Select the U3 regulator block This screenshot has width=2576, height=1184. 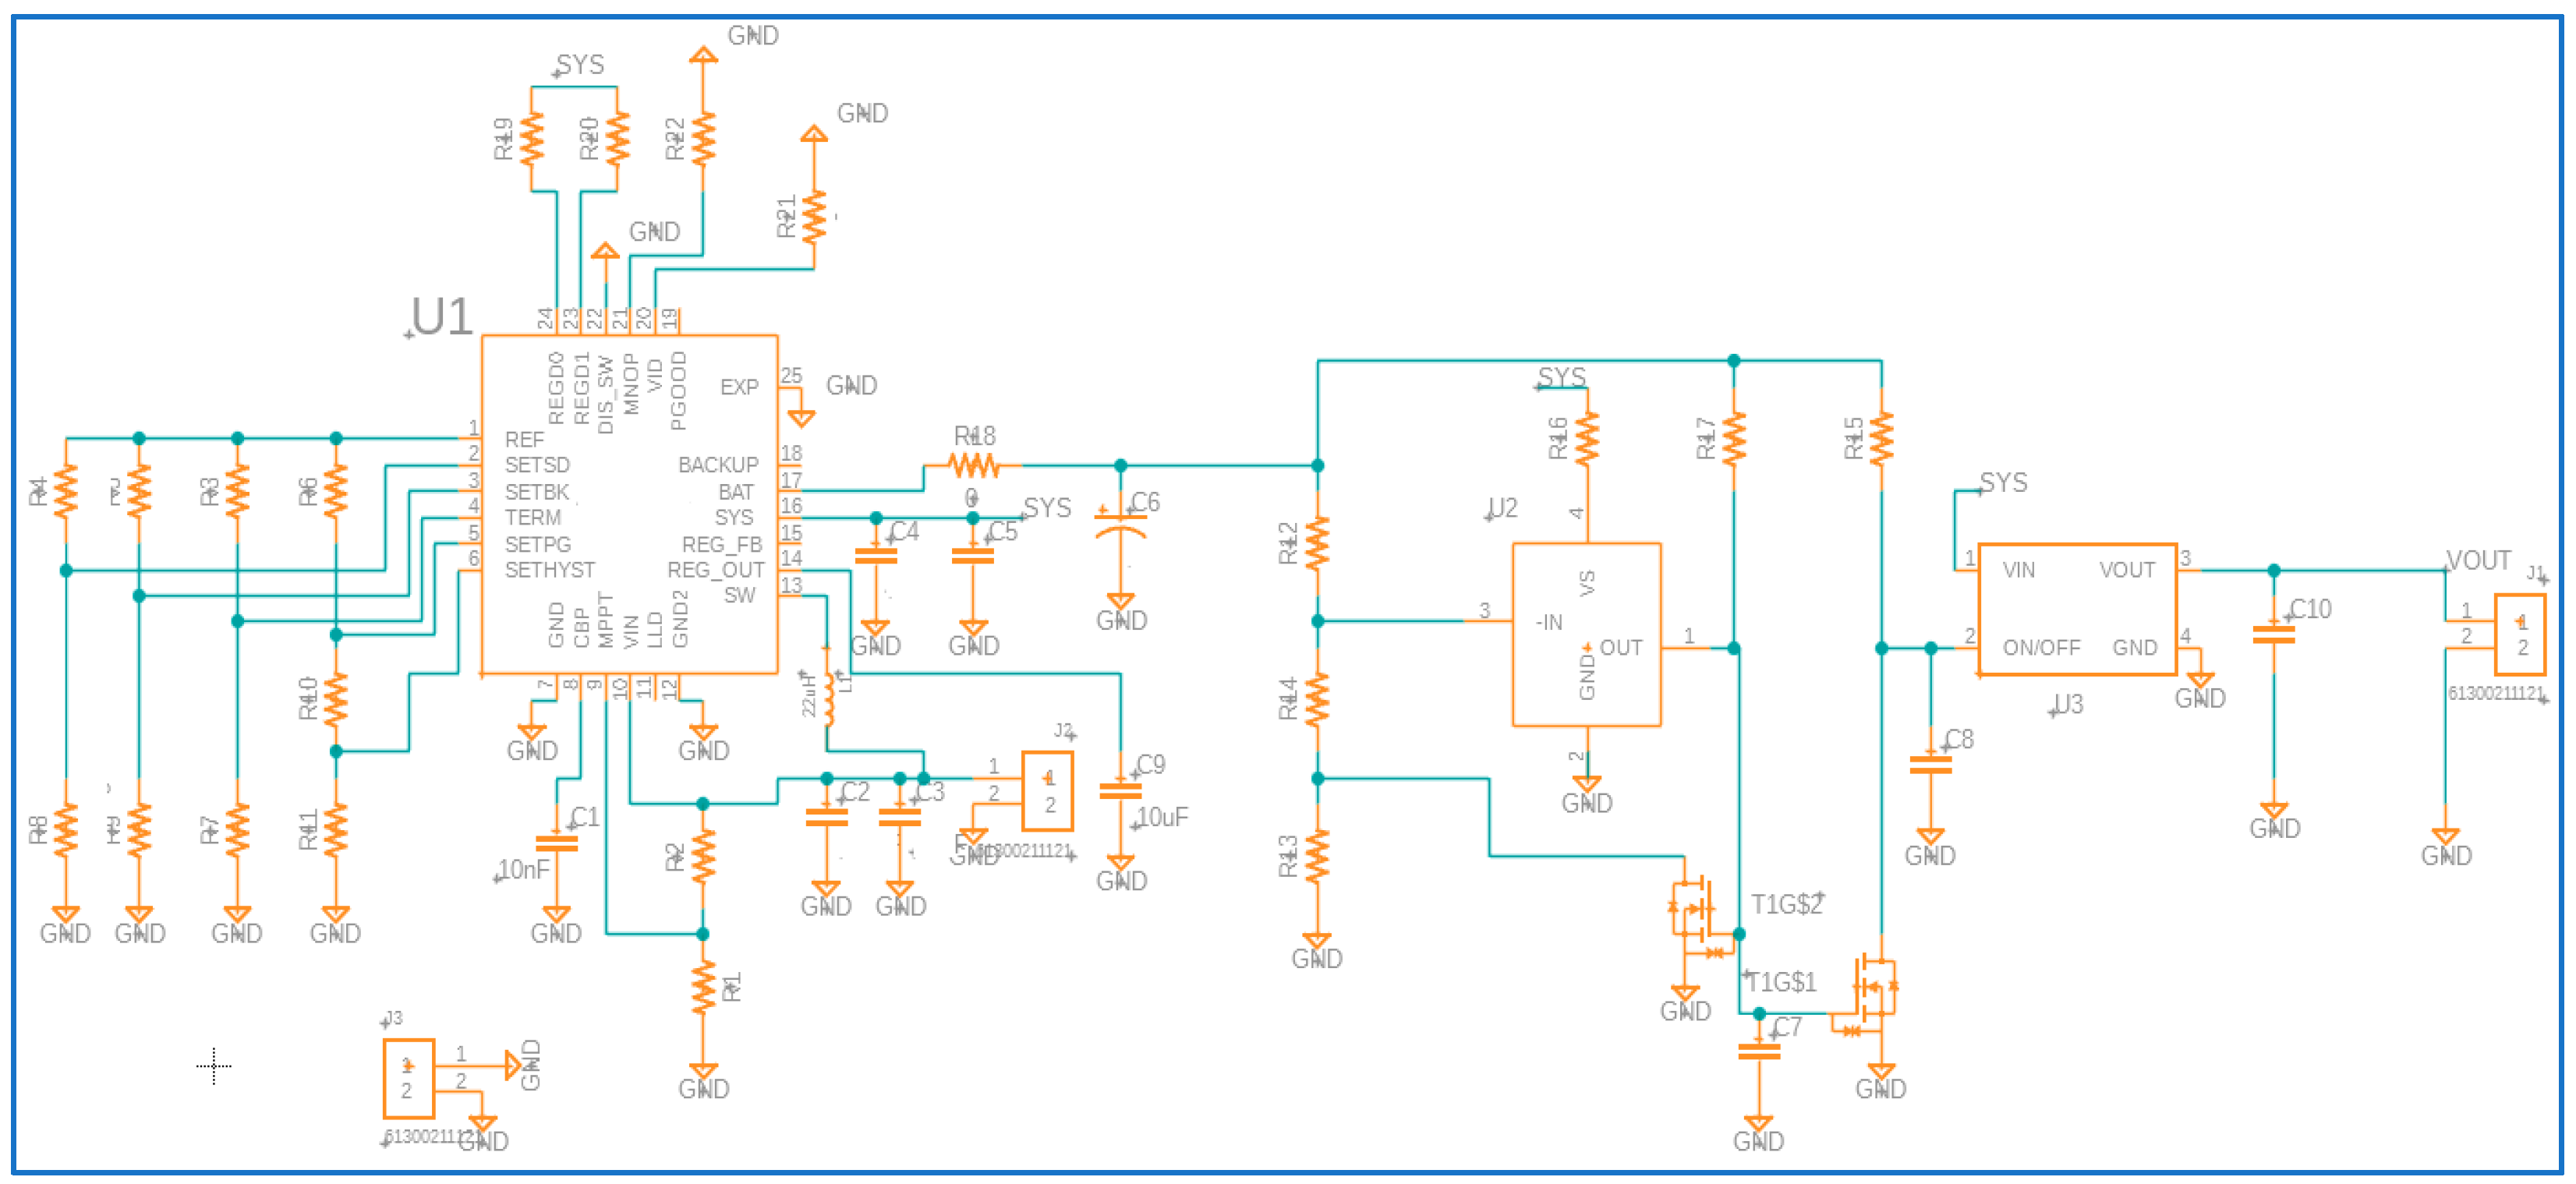click(2077, 609)
